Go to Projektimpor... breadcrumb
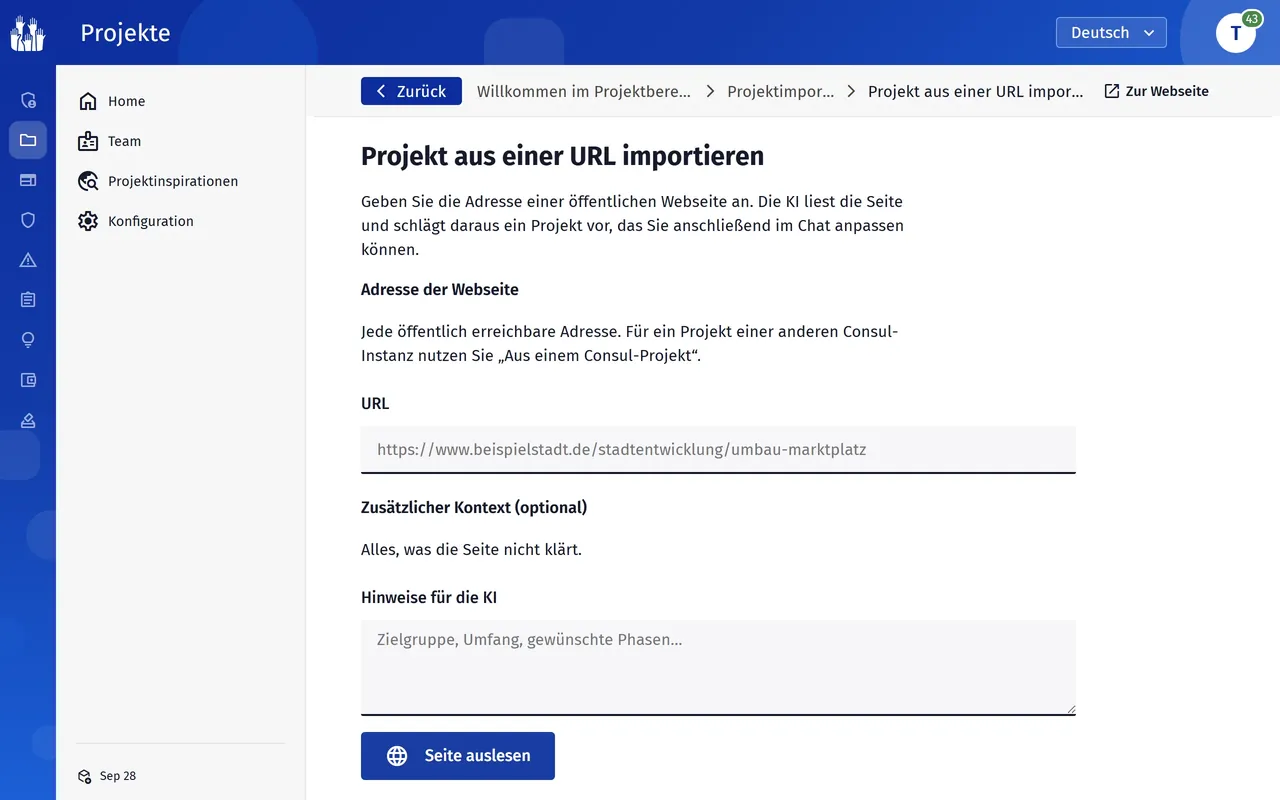Viewport: 1280px width, 800px height. click(x=780, y=91)
